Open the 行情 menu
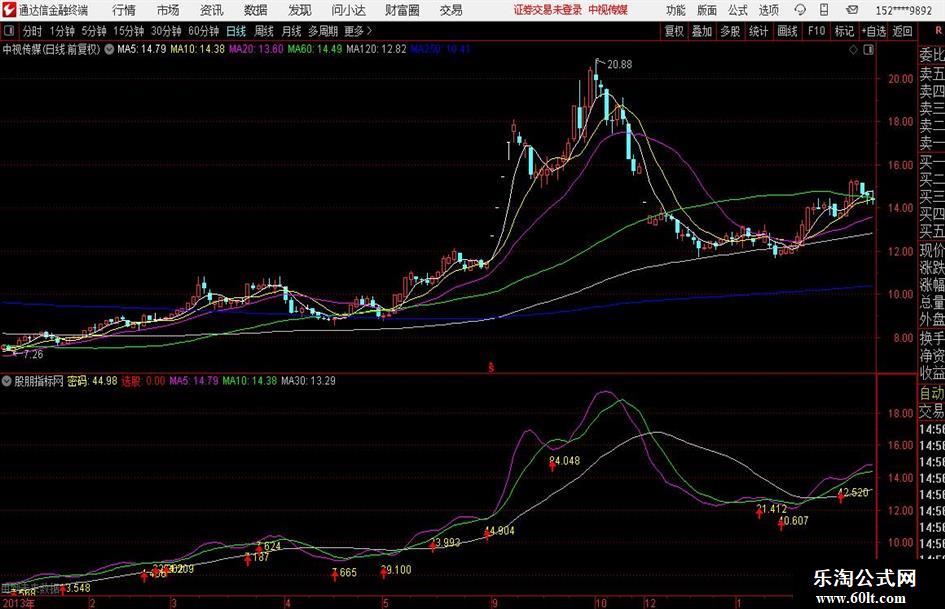Image resolution: width=945 pixels, height=609 pixels. pos(124,10)
